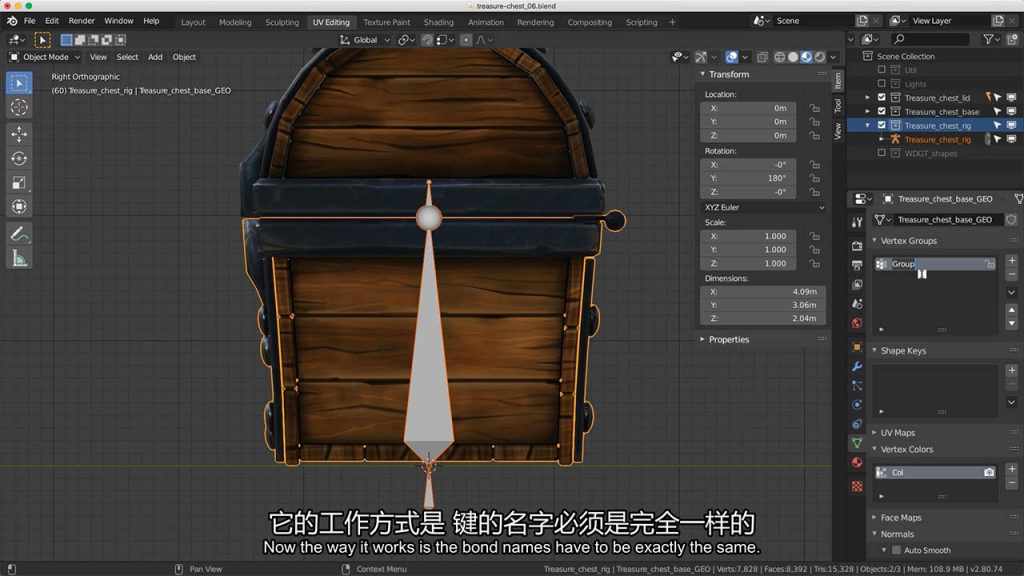Switch to material preview shading

(807, 57)
